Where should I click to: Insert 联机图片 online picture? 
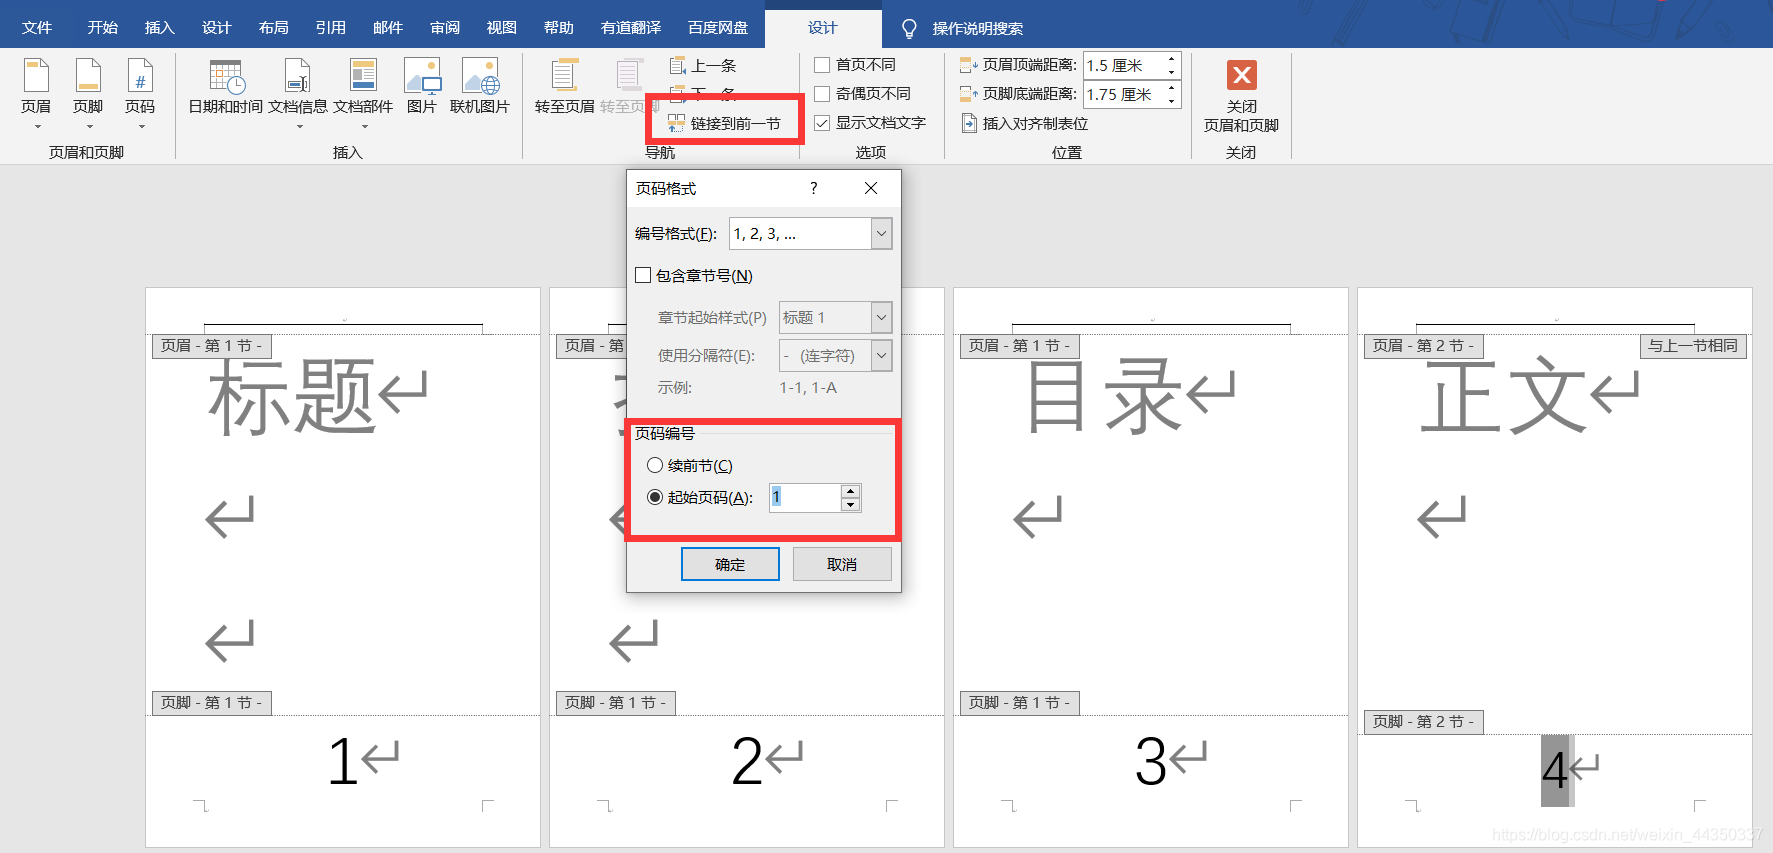click(x=480, y=88)
